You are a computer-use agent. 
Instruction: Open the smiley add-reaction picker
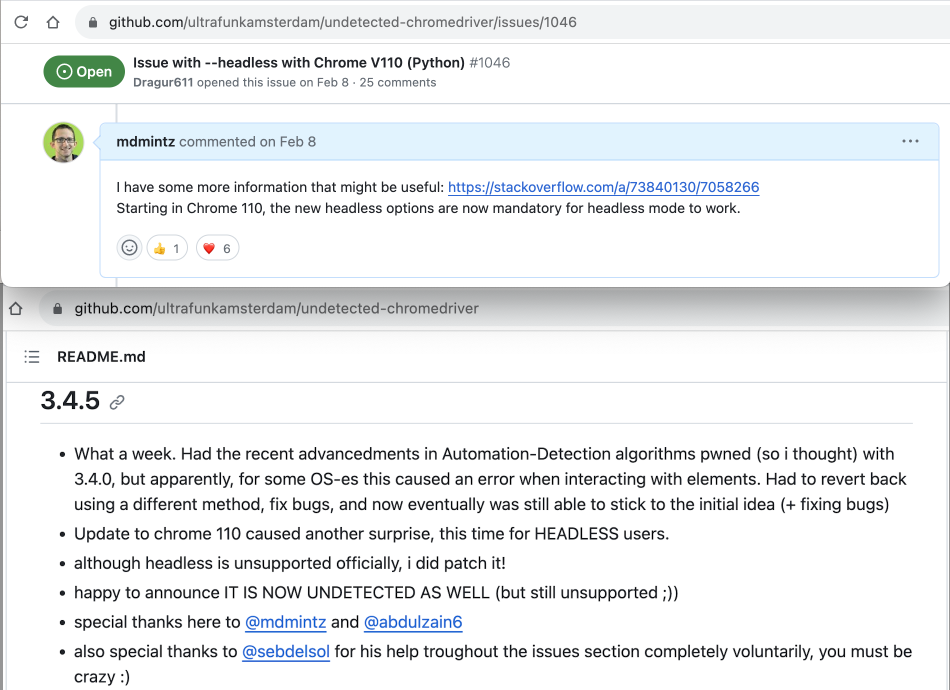[129, 248]
